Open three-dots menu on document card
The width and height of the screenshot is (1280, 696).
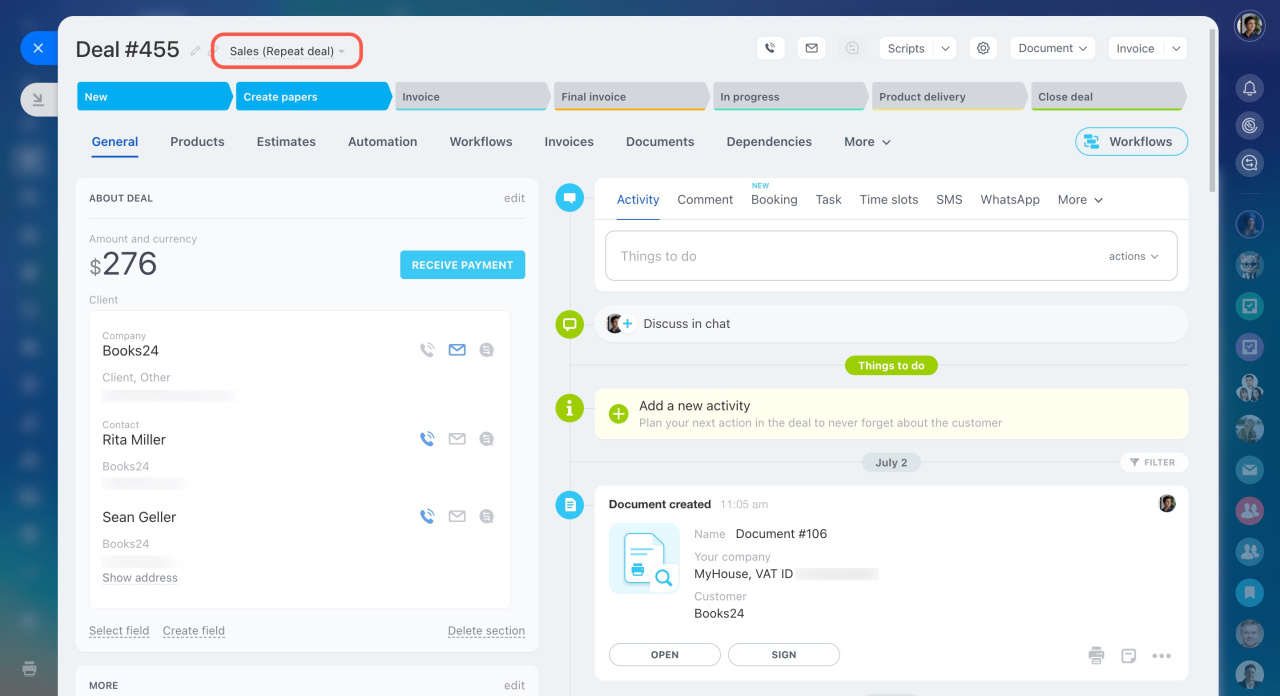[1161, 656]
